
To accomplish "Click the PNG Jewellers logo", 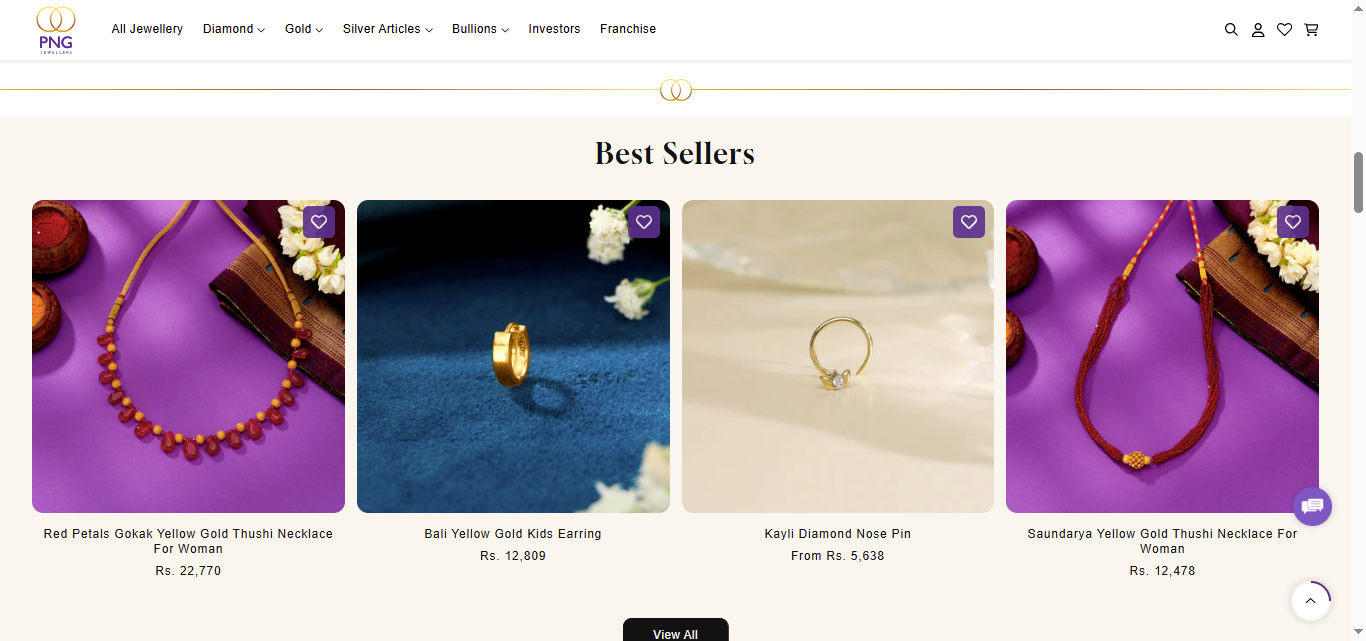I will coord(56,30).
